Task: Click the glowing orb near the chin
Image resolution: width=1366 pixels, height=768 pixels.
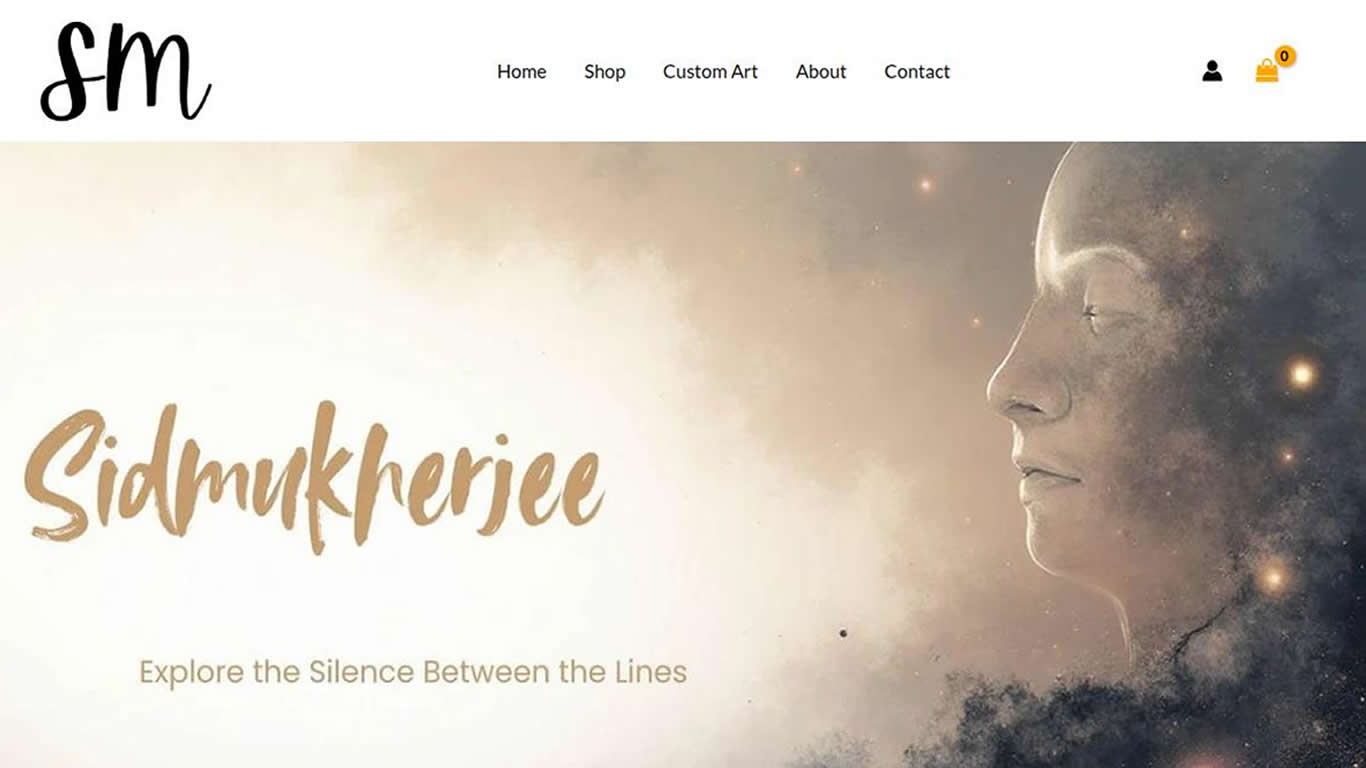Action: 1273,577
